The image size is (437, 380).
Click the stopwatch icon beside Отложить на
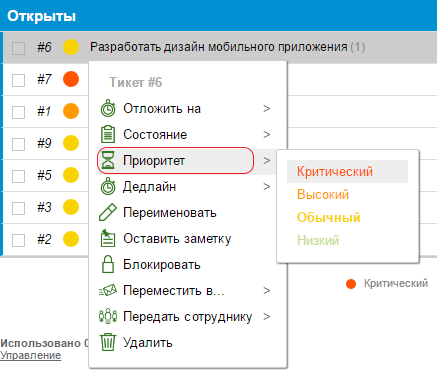108,108
